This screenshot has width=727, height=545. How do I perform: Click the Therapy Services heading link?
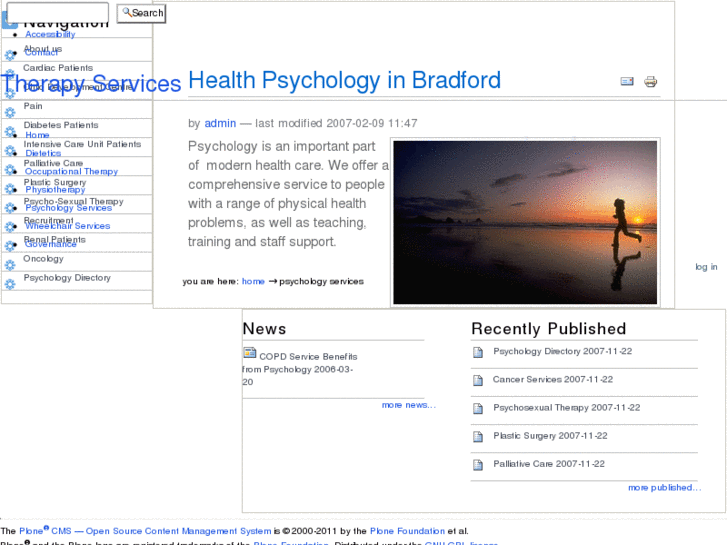91,84
